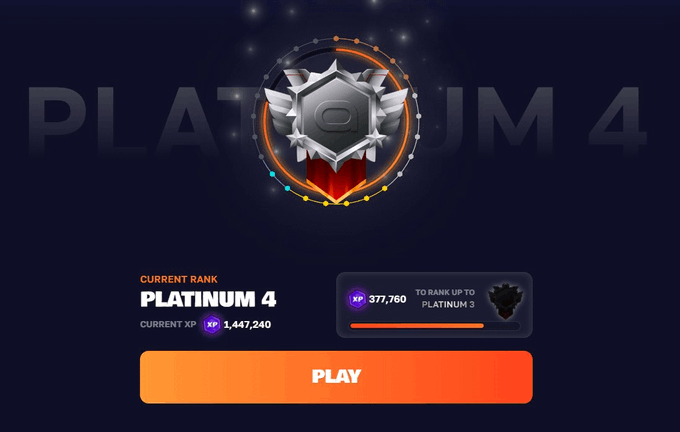This screenshot has height=432, width=680.
Task: Click the right silver wing of the badge
Action: pos(392,111)
